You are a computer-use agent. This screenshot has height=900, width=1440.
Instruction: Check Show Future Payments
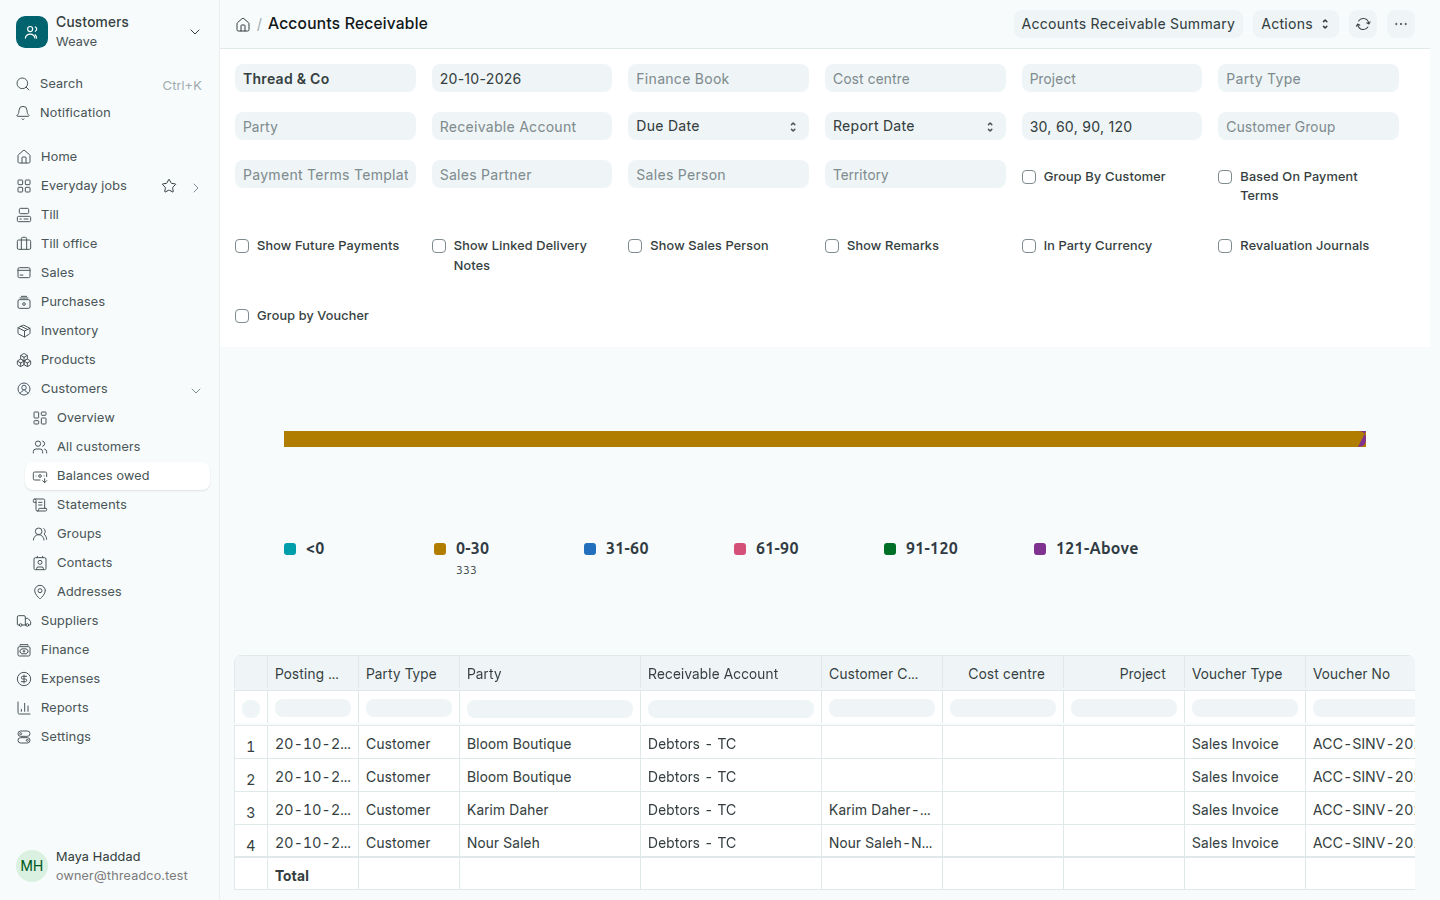tap(242, 246)
